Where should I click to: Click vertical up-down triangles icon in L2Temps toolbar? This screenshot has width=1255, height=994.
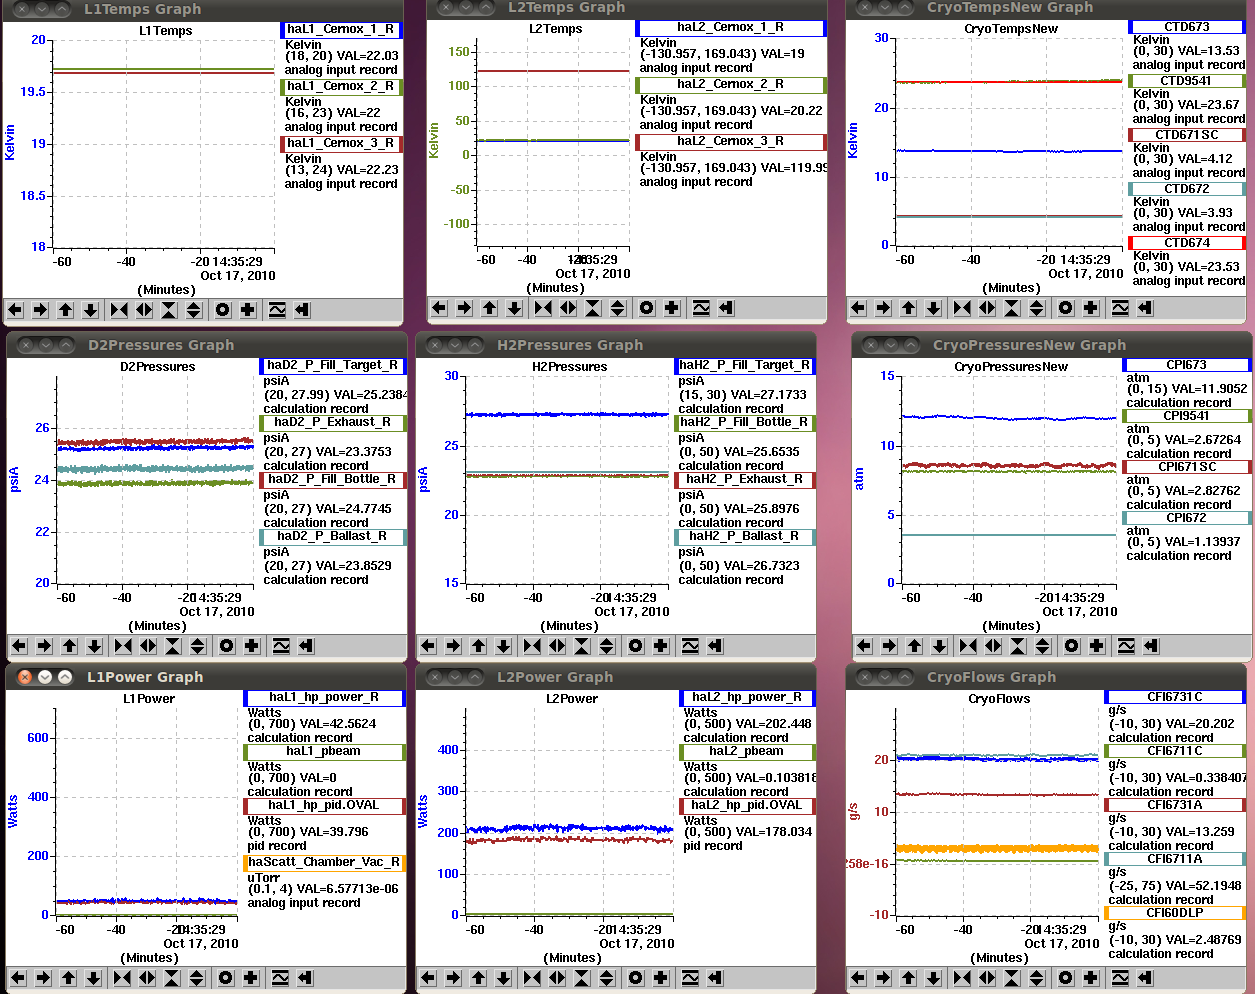tap(618, 308)
